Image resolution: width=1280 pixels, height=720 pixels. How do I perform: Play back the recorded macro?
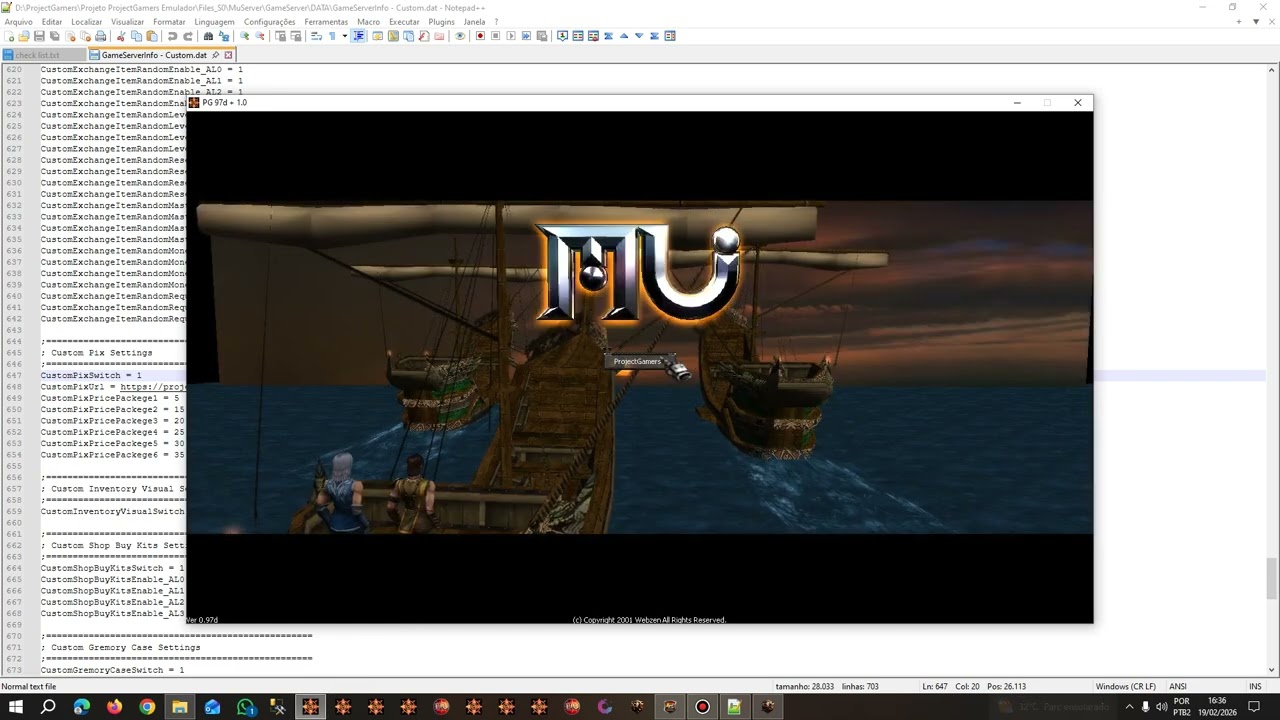click(511, 36)
